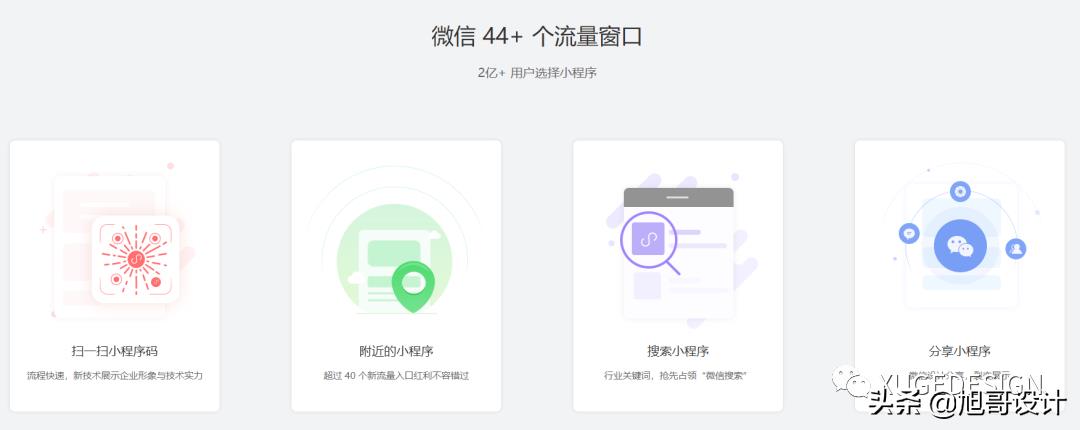The height and width of the screenshot is (430, 1080).
Task: Click the 流程快速 description text
Action: pyautogui.click(x=115, y=376)
